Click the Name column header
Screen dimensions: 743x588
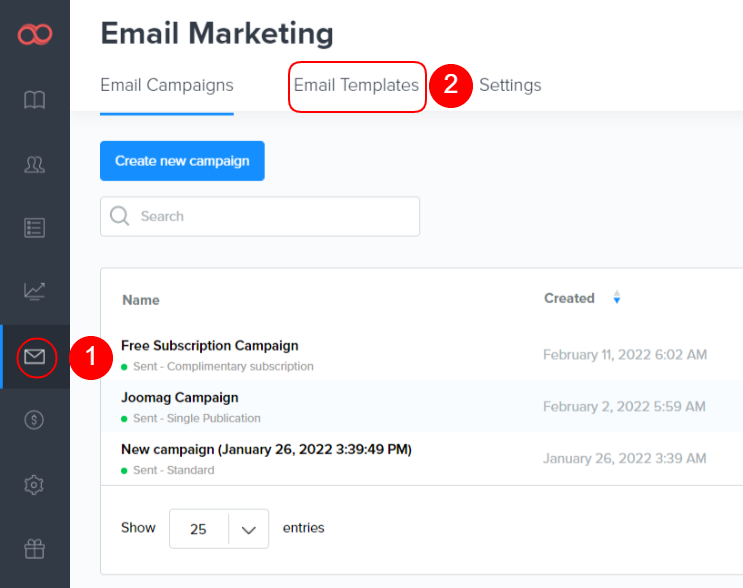point(141,300)
